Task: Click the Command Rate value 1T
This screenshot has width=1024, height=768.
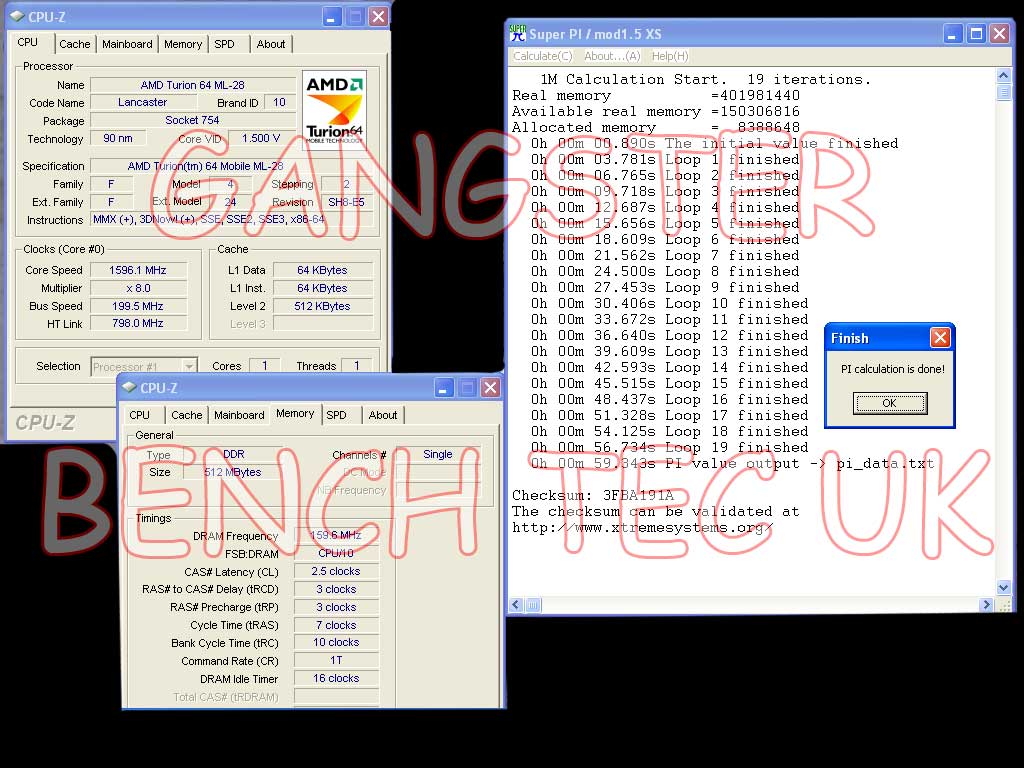Action: pyautogui.click(x=336, y=660)
